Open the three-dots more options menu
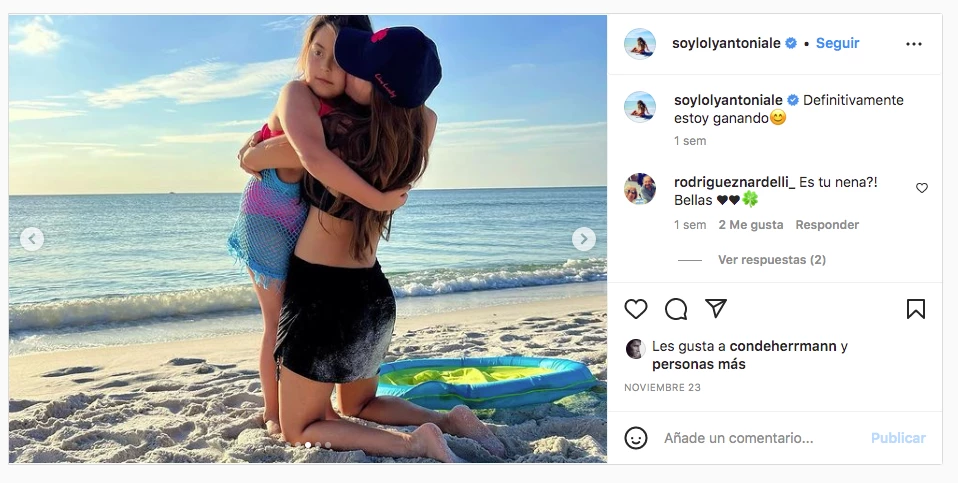The width and height of the screenshot is (958, 483). pos(913,44)
